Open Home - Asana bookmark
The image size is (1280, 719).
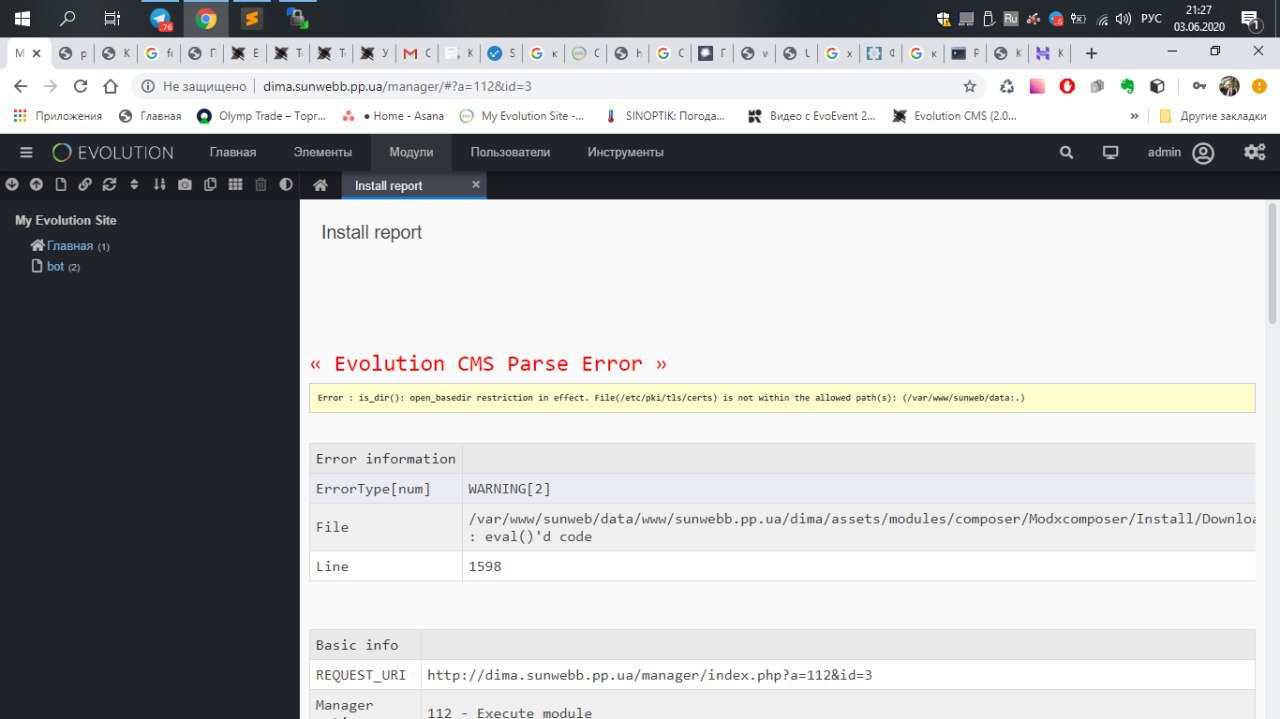click(x=393, y=116)
